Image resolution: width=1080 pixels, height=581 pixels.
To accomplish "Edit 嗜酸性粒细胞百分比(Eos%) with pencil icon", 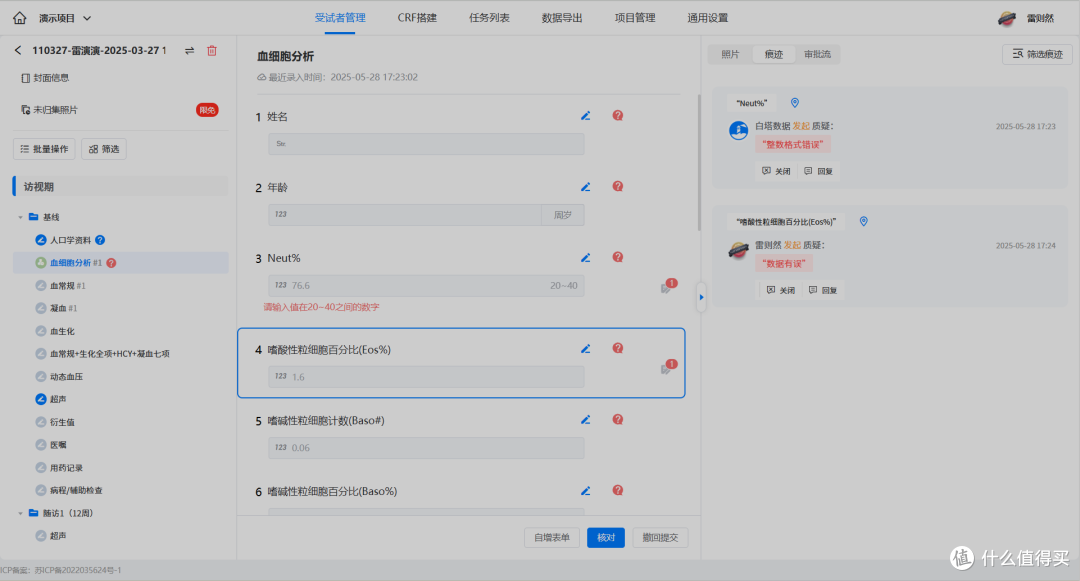I will click(x=585, y=349).
